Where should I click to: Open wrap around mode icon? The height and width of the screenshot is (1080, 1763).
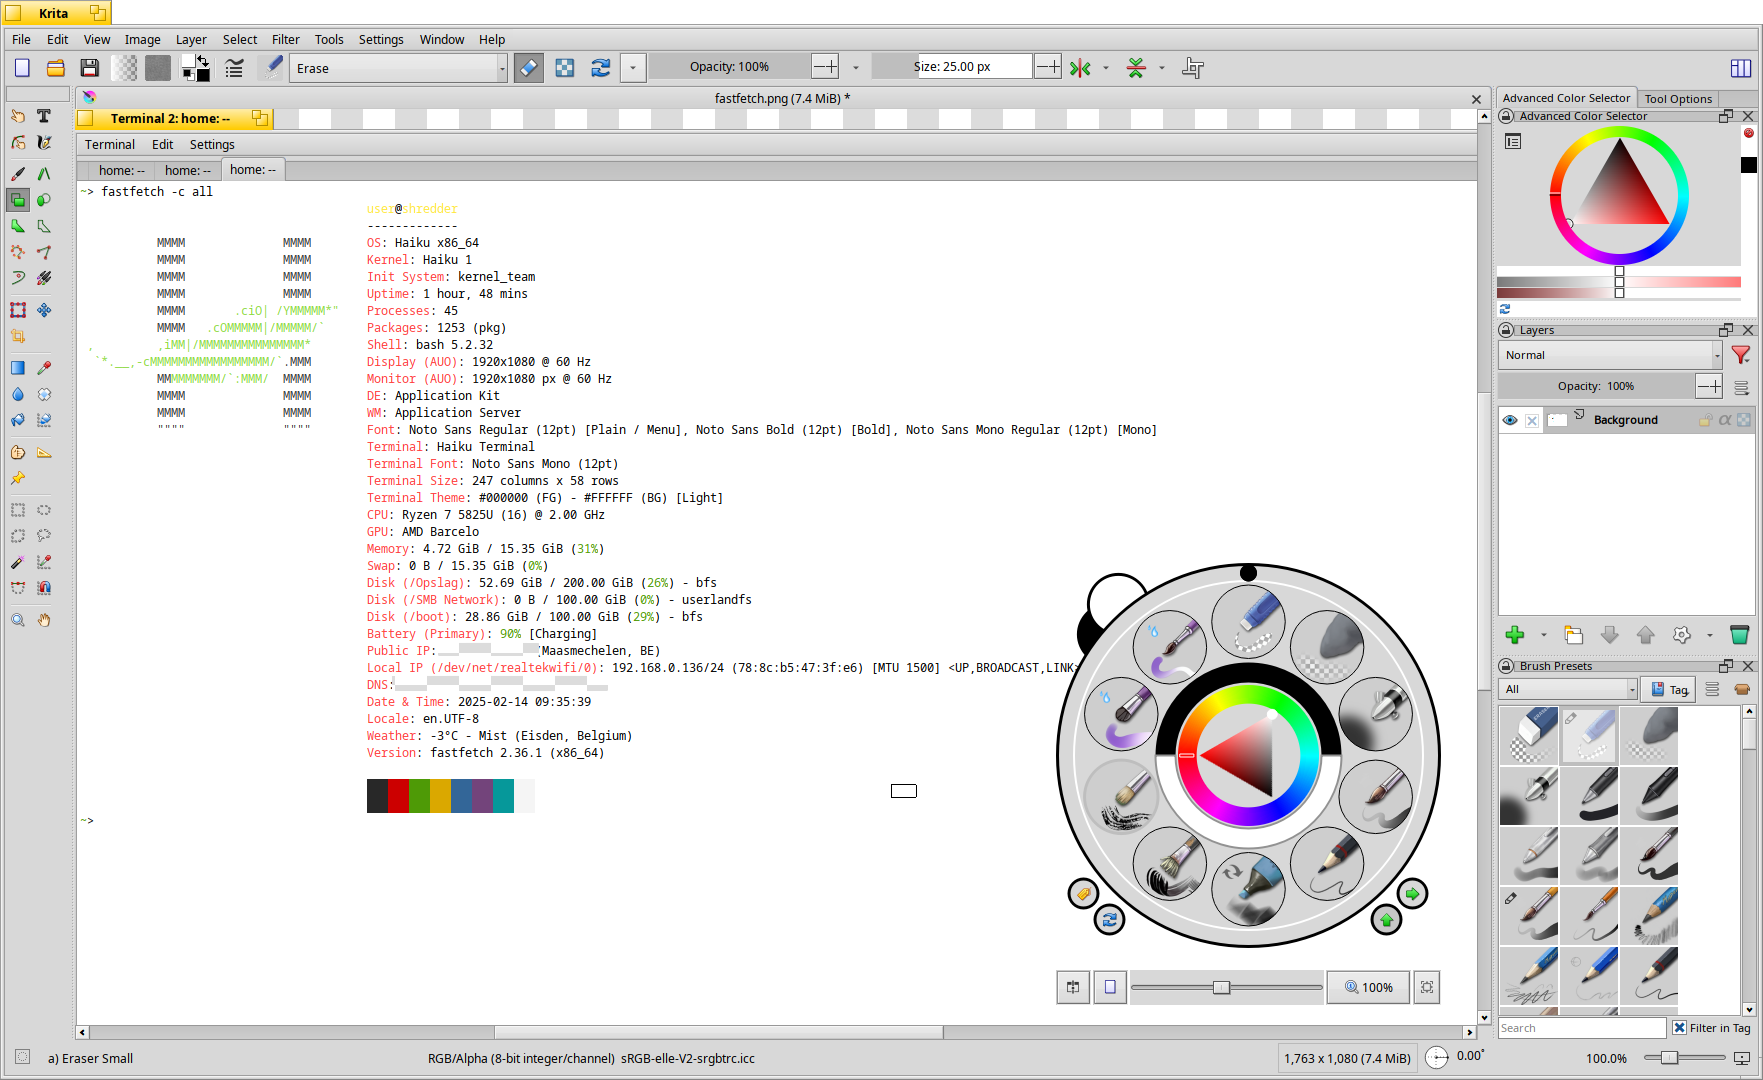(x=1193, y=68)
